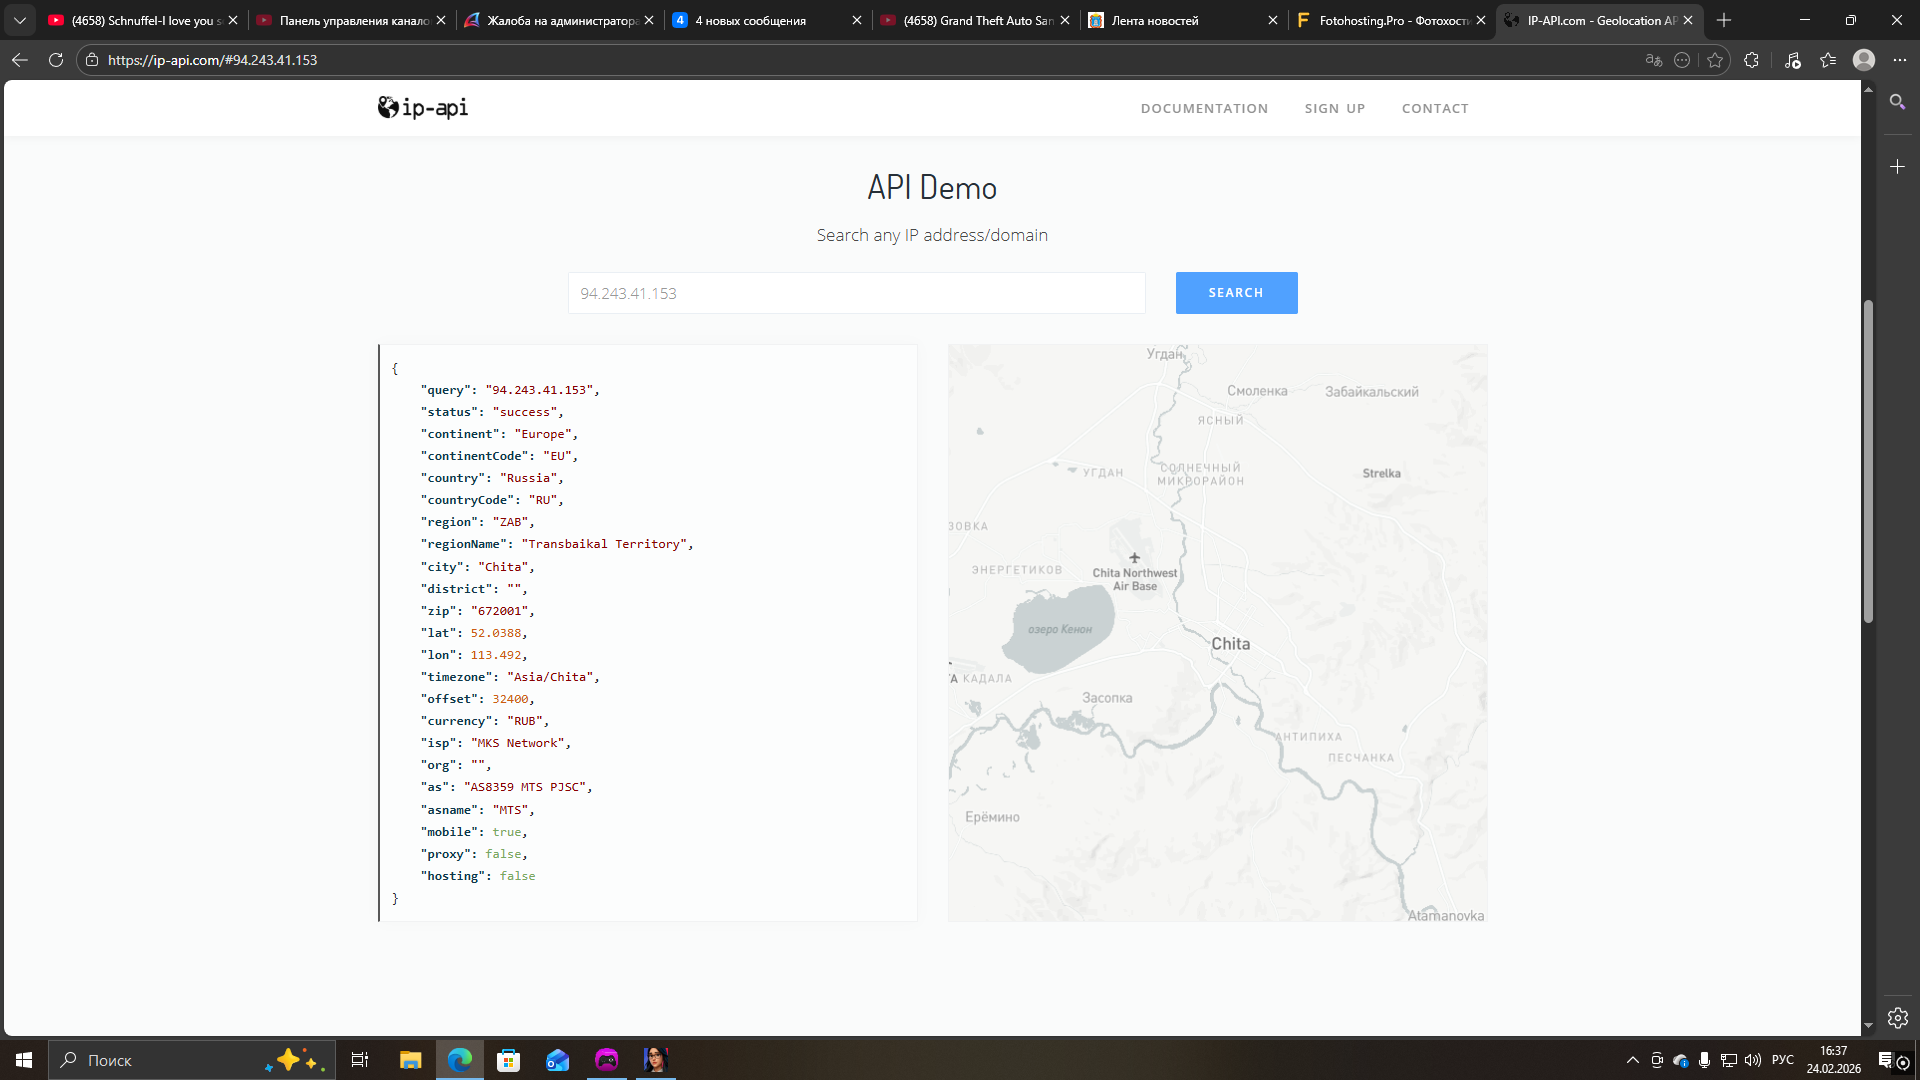Click translate page icon in address bar

point(1653,60)
